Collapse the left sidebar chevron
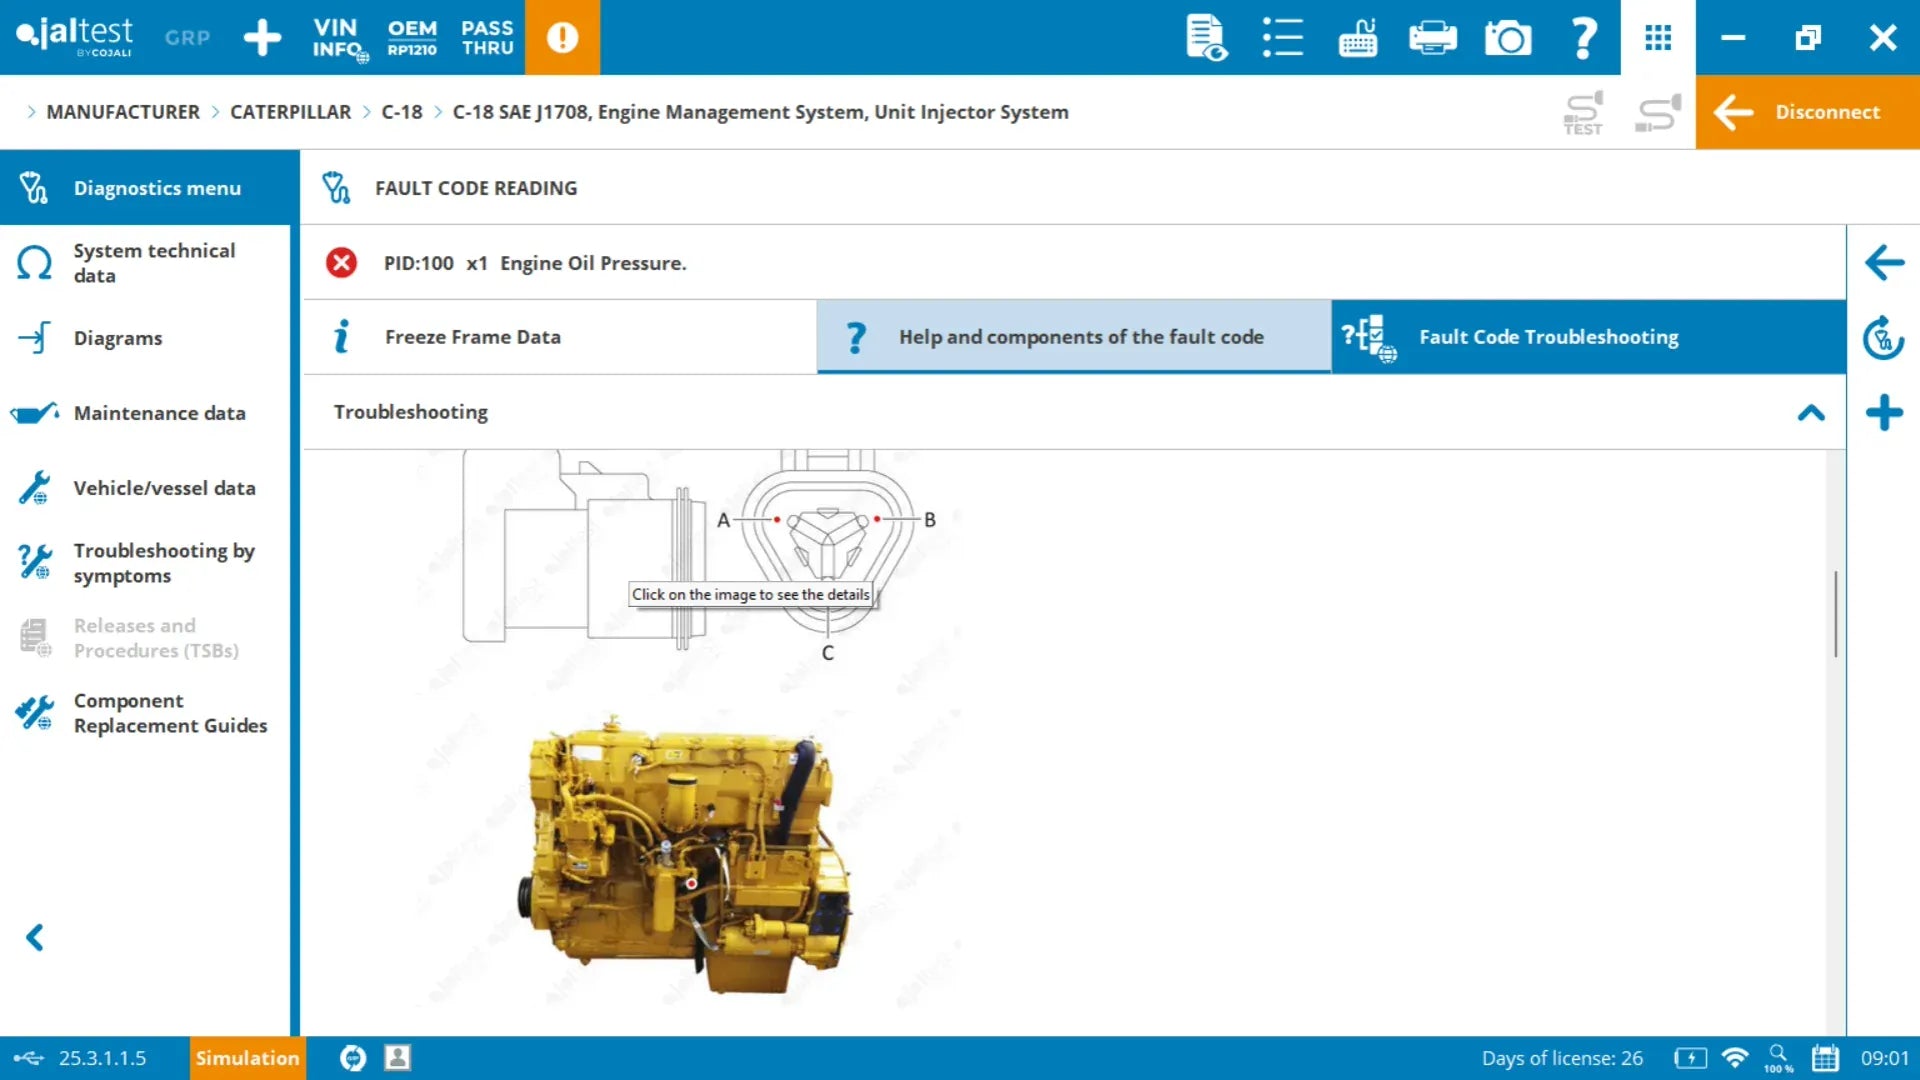The image size is (1920, 1080). point(35,937)
